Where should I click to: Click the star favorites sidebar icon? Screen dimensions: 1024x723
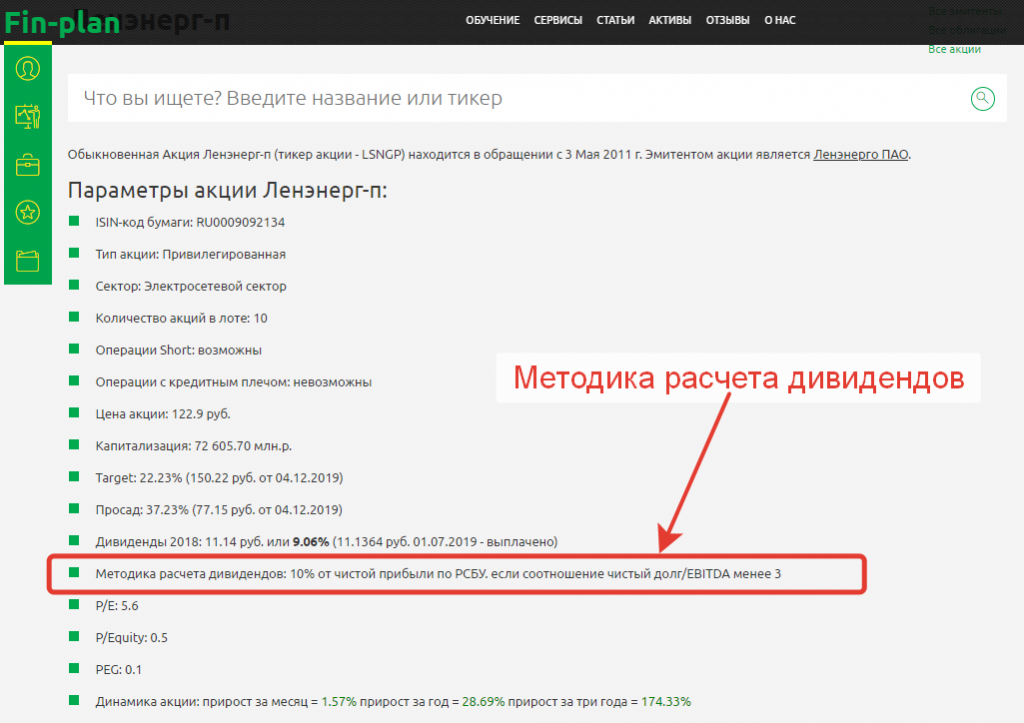(x=28, y=212)
